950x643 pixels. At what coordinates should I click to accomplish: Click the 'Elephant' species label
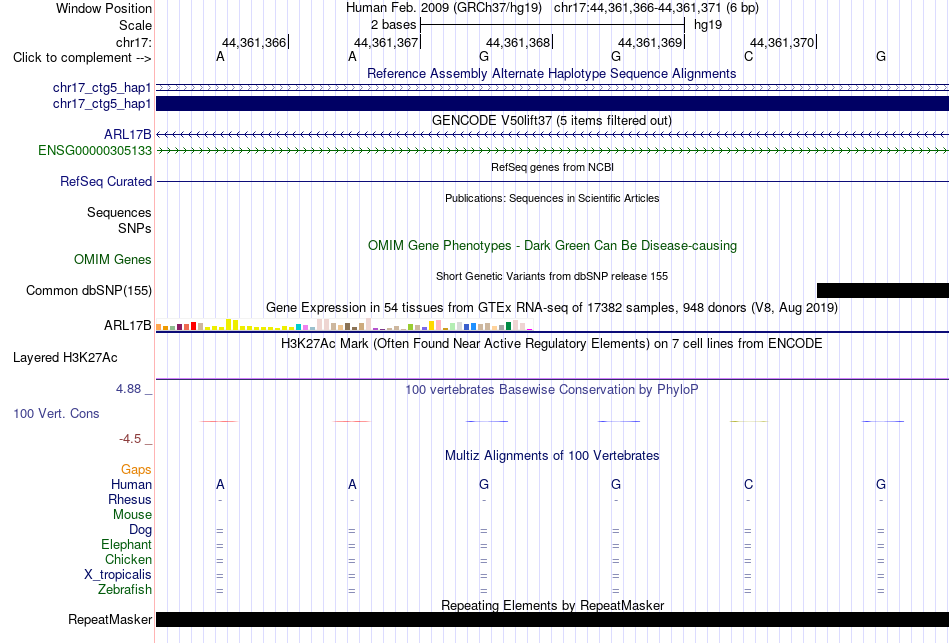pos(126,544)
